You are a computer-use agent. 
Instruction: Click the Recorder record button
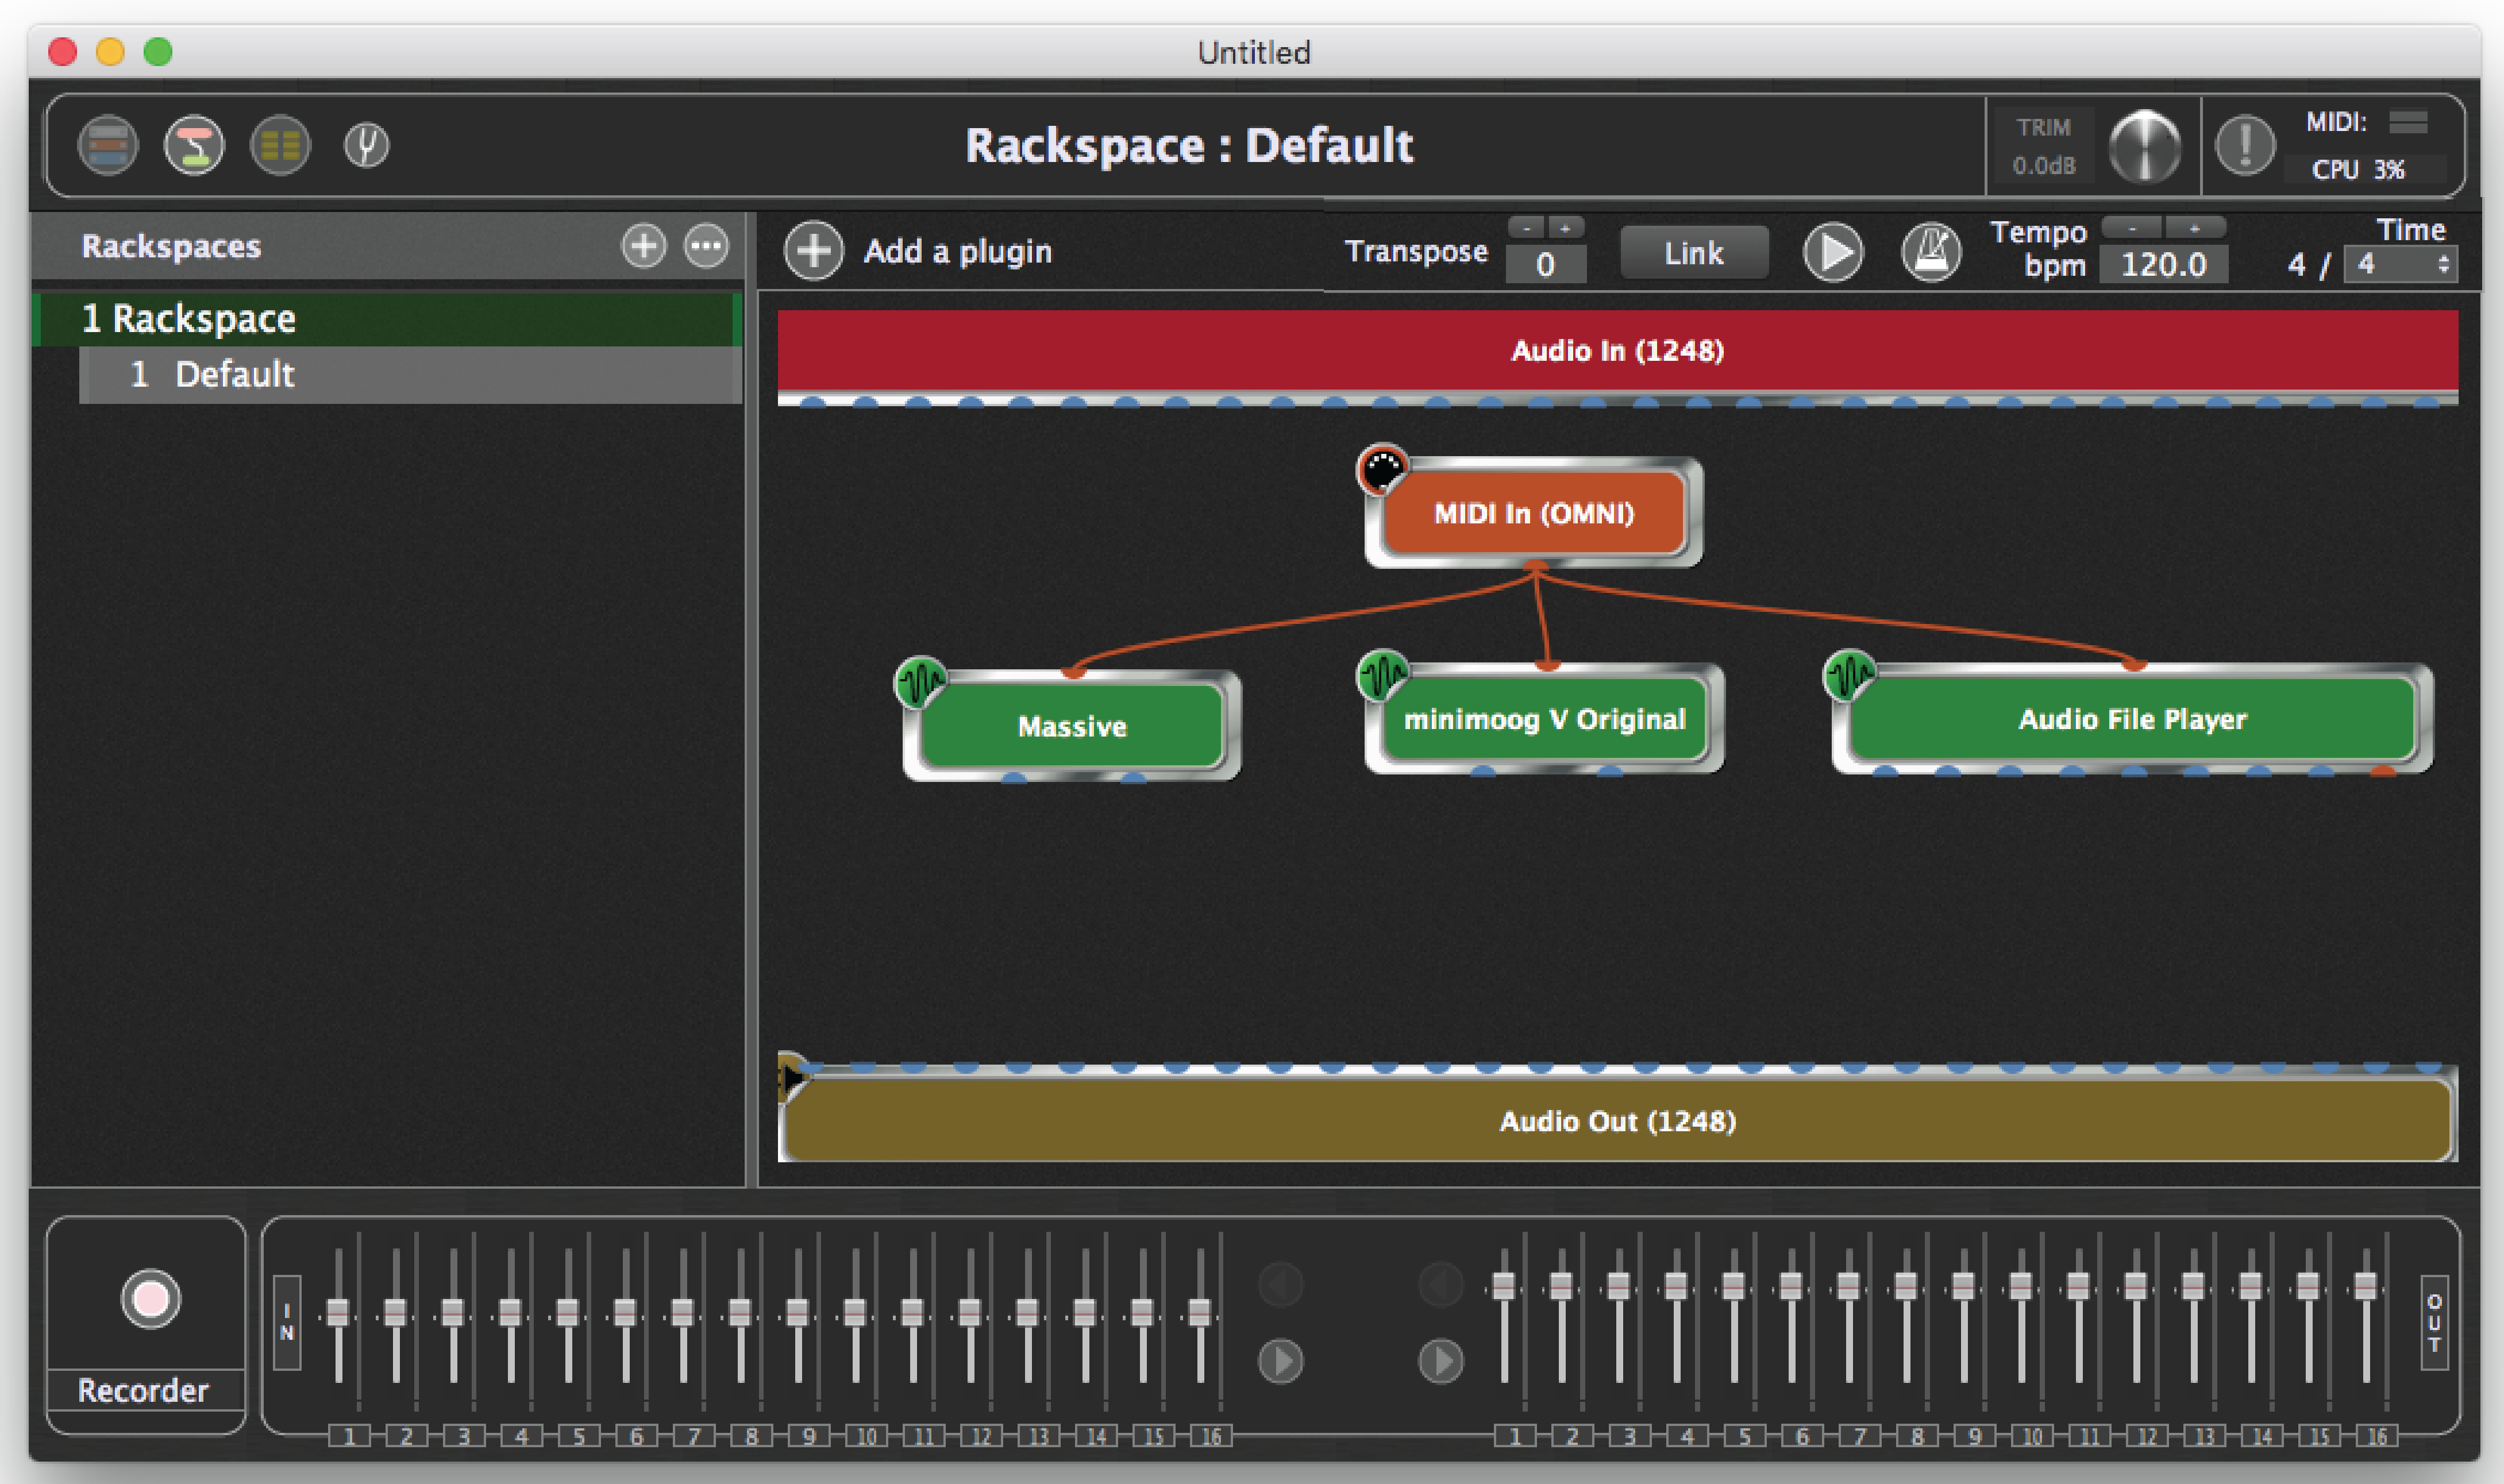click(150, 1299)
